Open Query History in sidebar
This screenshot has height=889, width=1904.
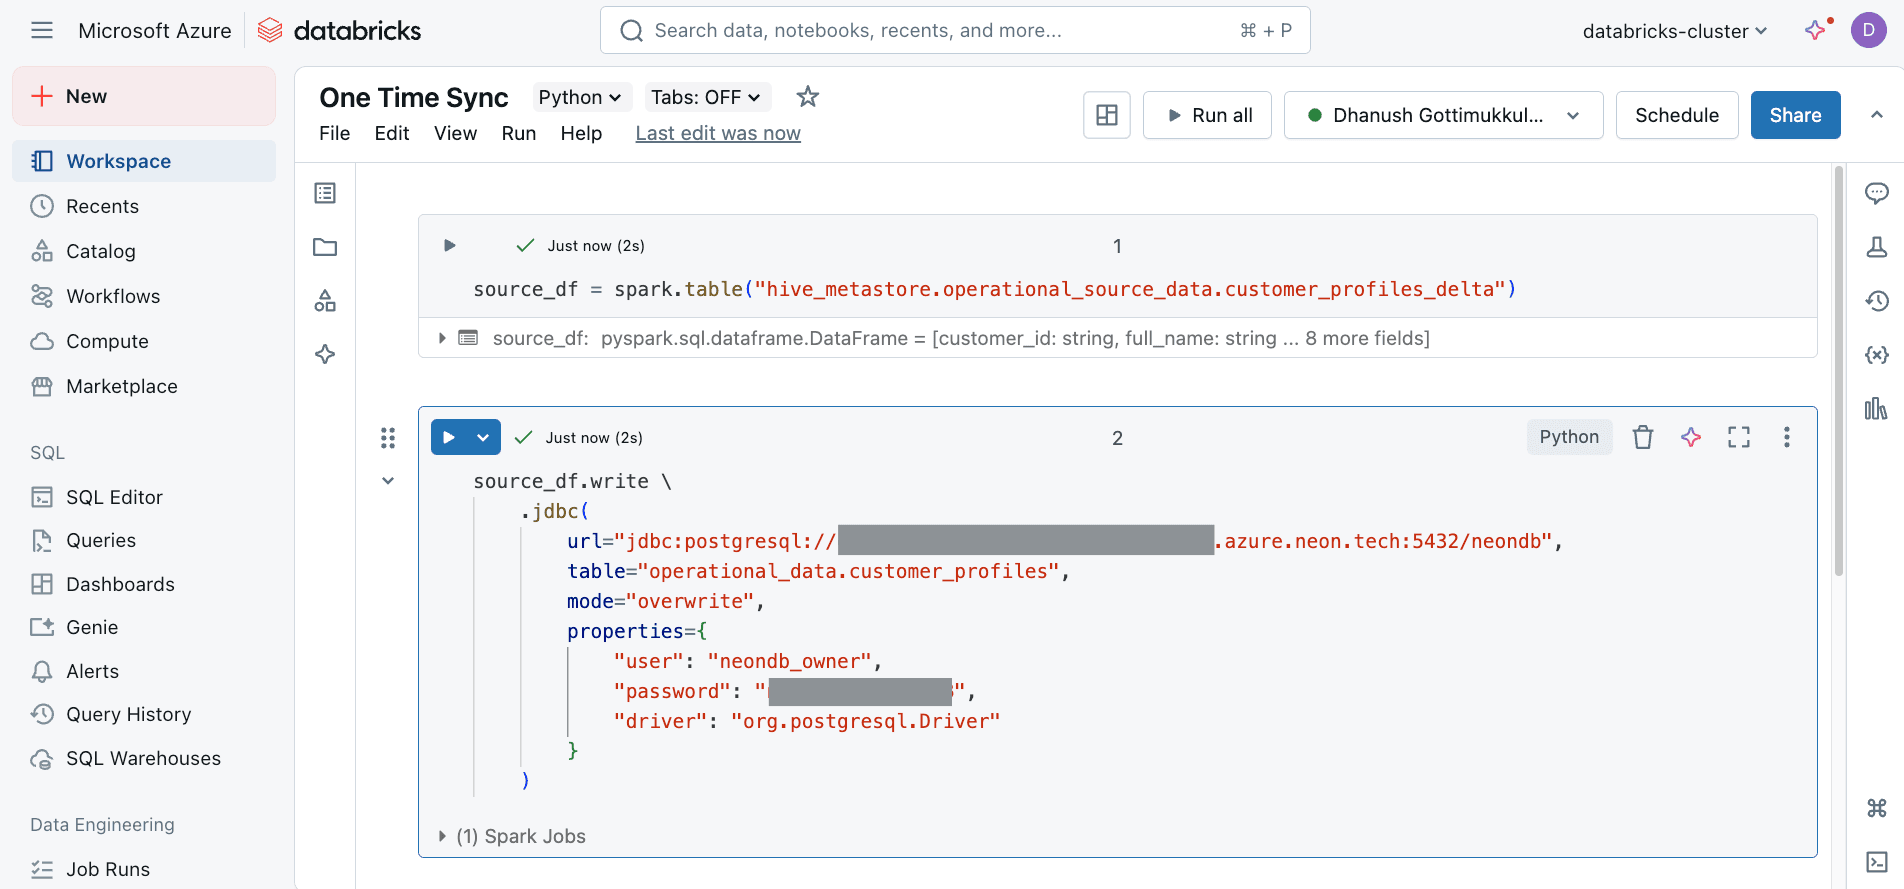(x=144, y=714)
